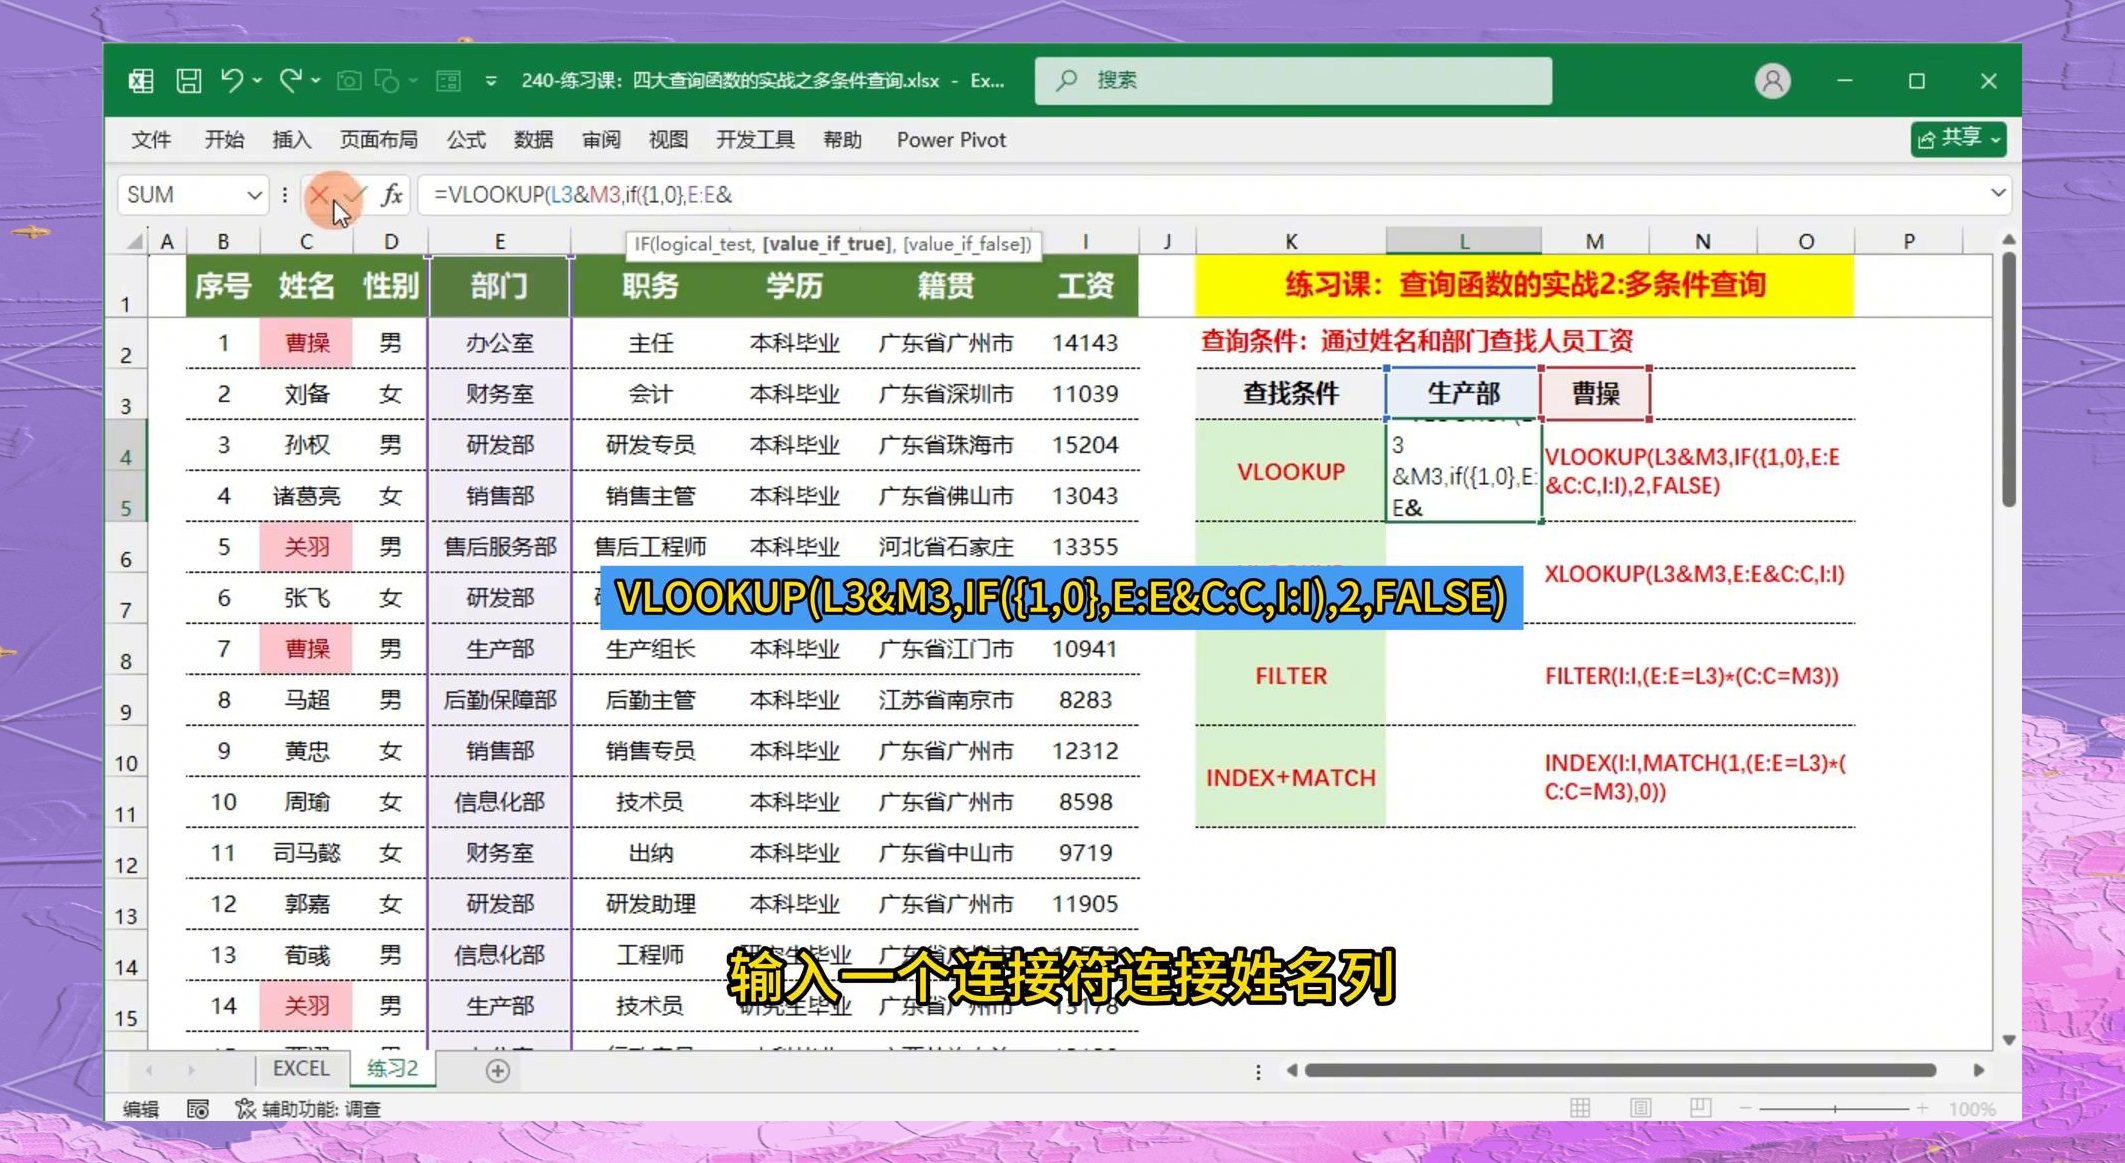Open the 插入 ribbon tab
2125x1163 pixels.
point(291,140)
